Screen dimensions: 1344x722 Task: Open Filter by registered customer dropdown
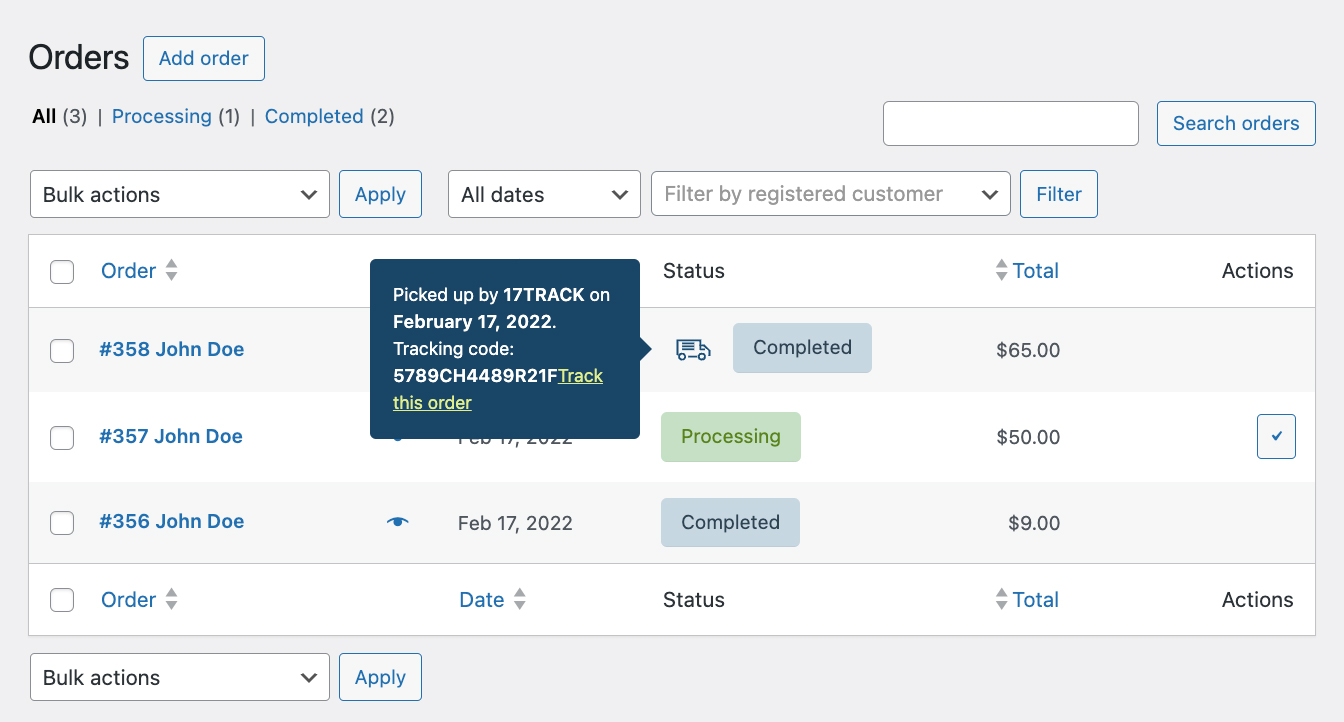pos(830,194)
